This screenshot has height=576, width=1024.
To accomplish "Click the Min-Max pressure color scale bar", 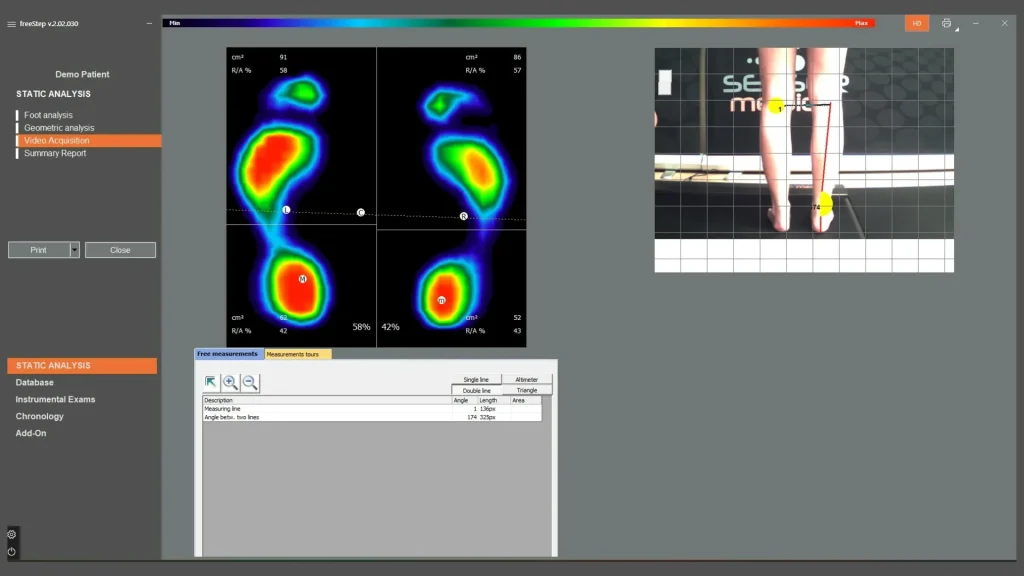I will pos(518,23).
